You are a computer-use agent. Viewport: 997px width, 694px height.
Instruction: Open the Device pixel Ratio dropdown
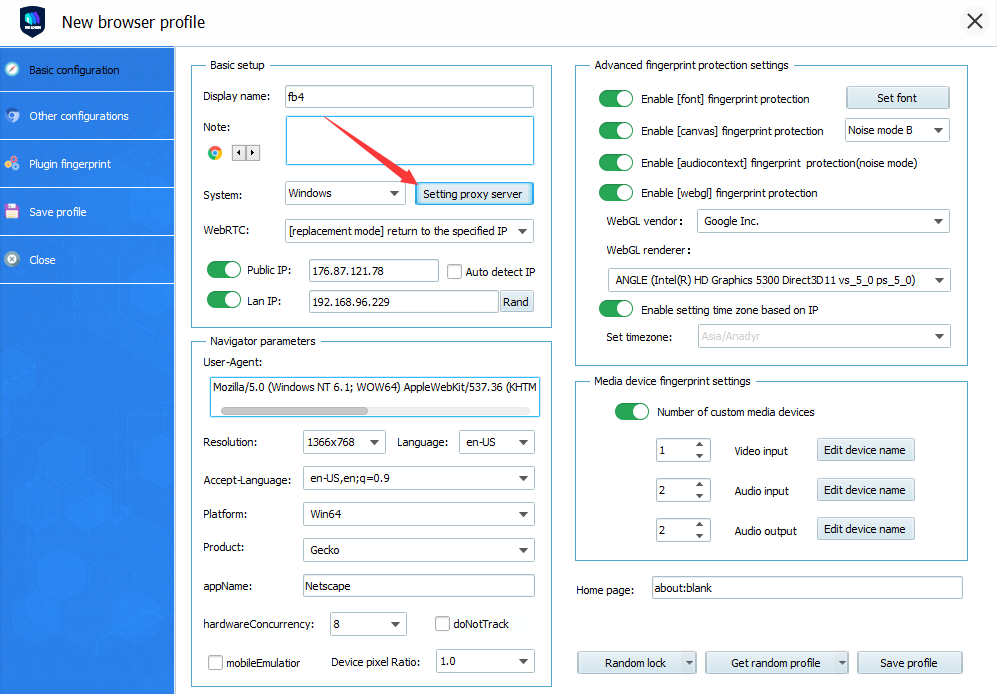point(485,661)
